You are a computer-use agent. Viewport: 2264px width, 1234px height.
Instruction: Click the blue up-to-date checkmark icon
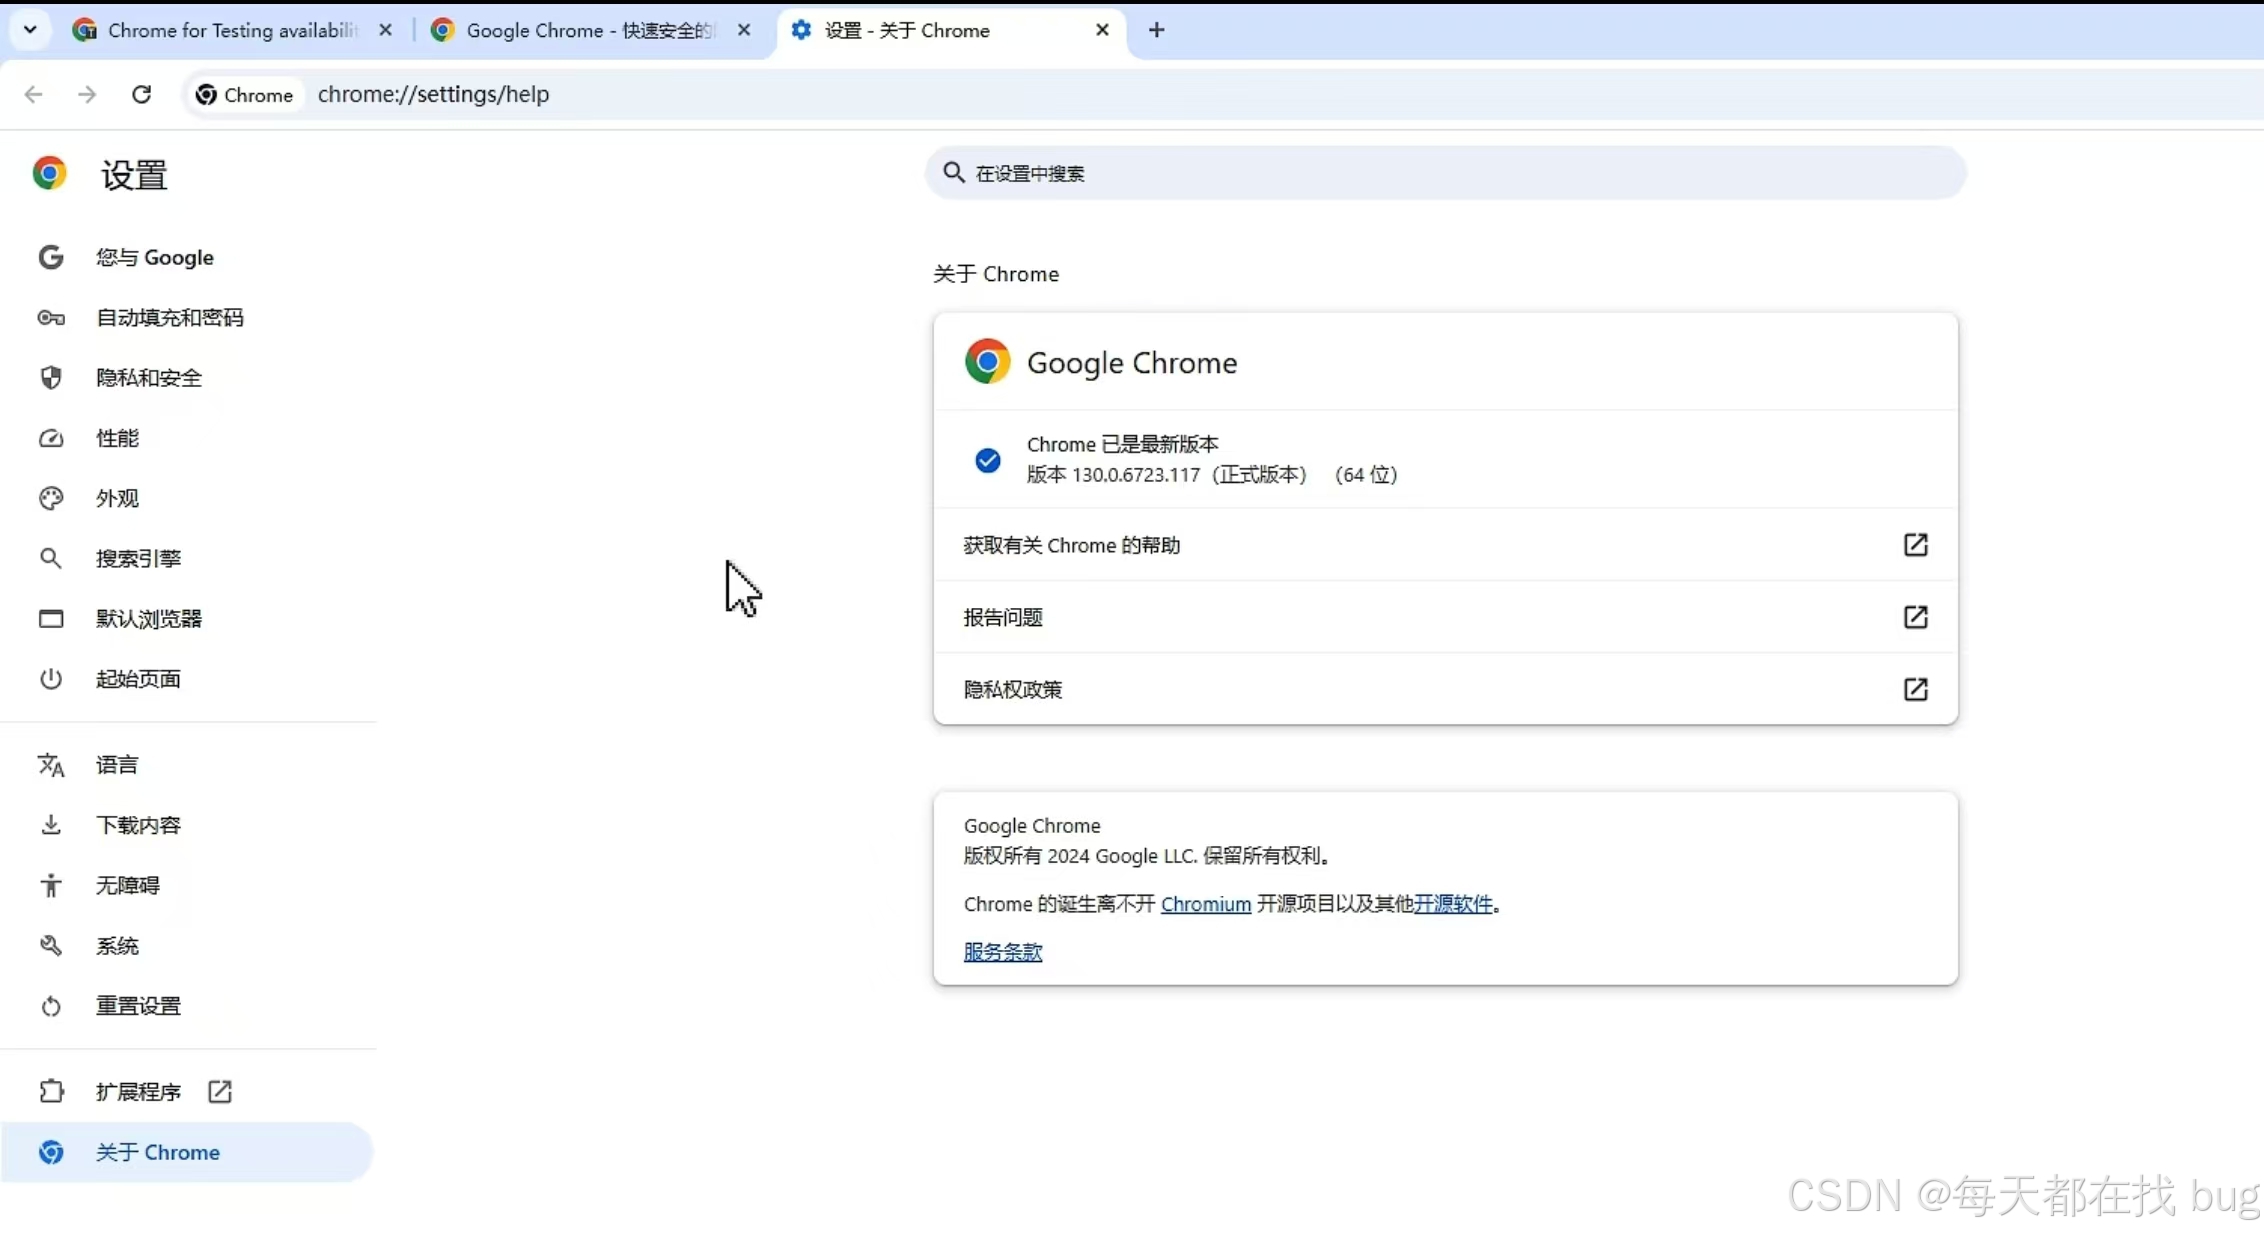(x=988, y=460)
